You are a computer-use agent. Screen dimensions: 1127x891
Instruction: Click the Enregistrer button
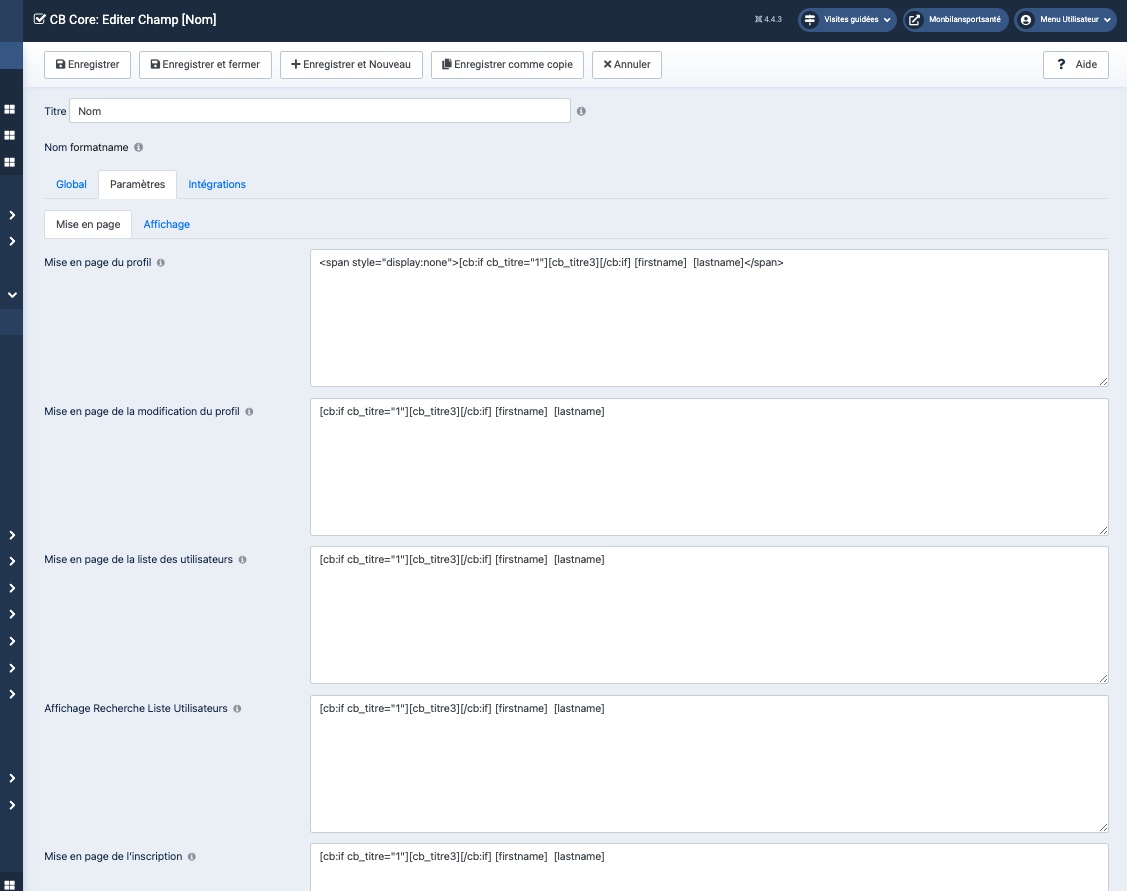[x=87, y=65]
